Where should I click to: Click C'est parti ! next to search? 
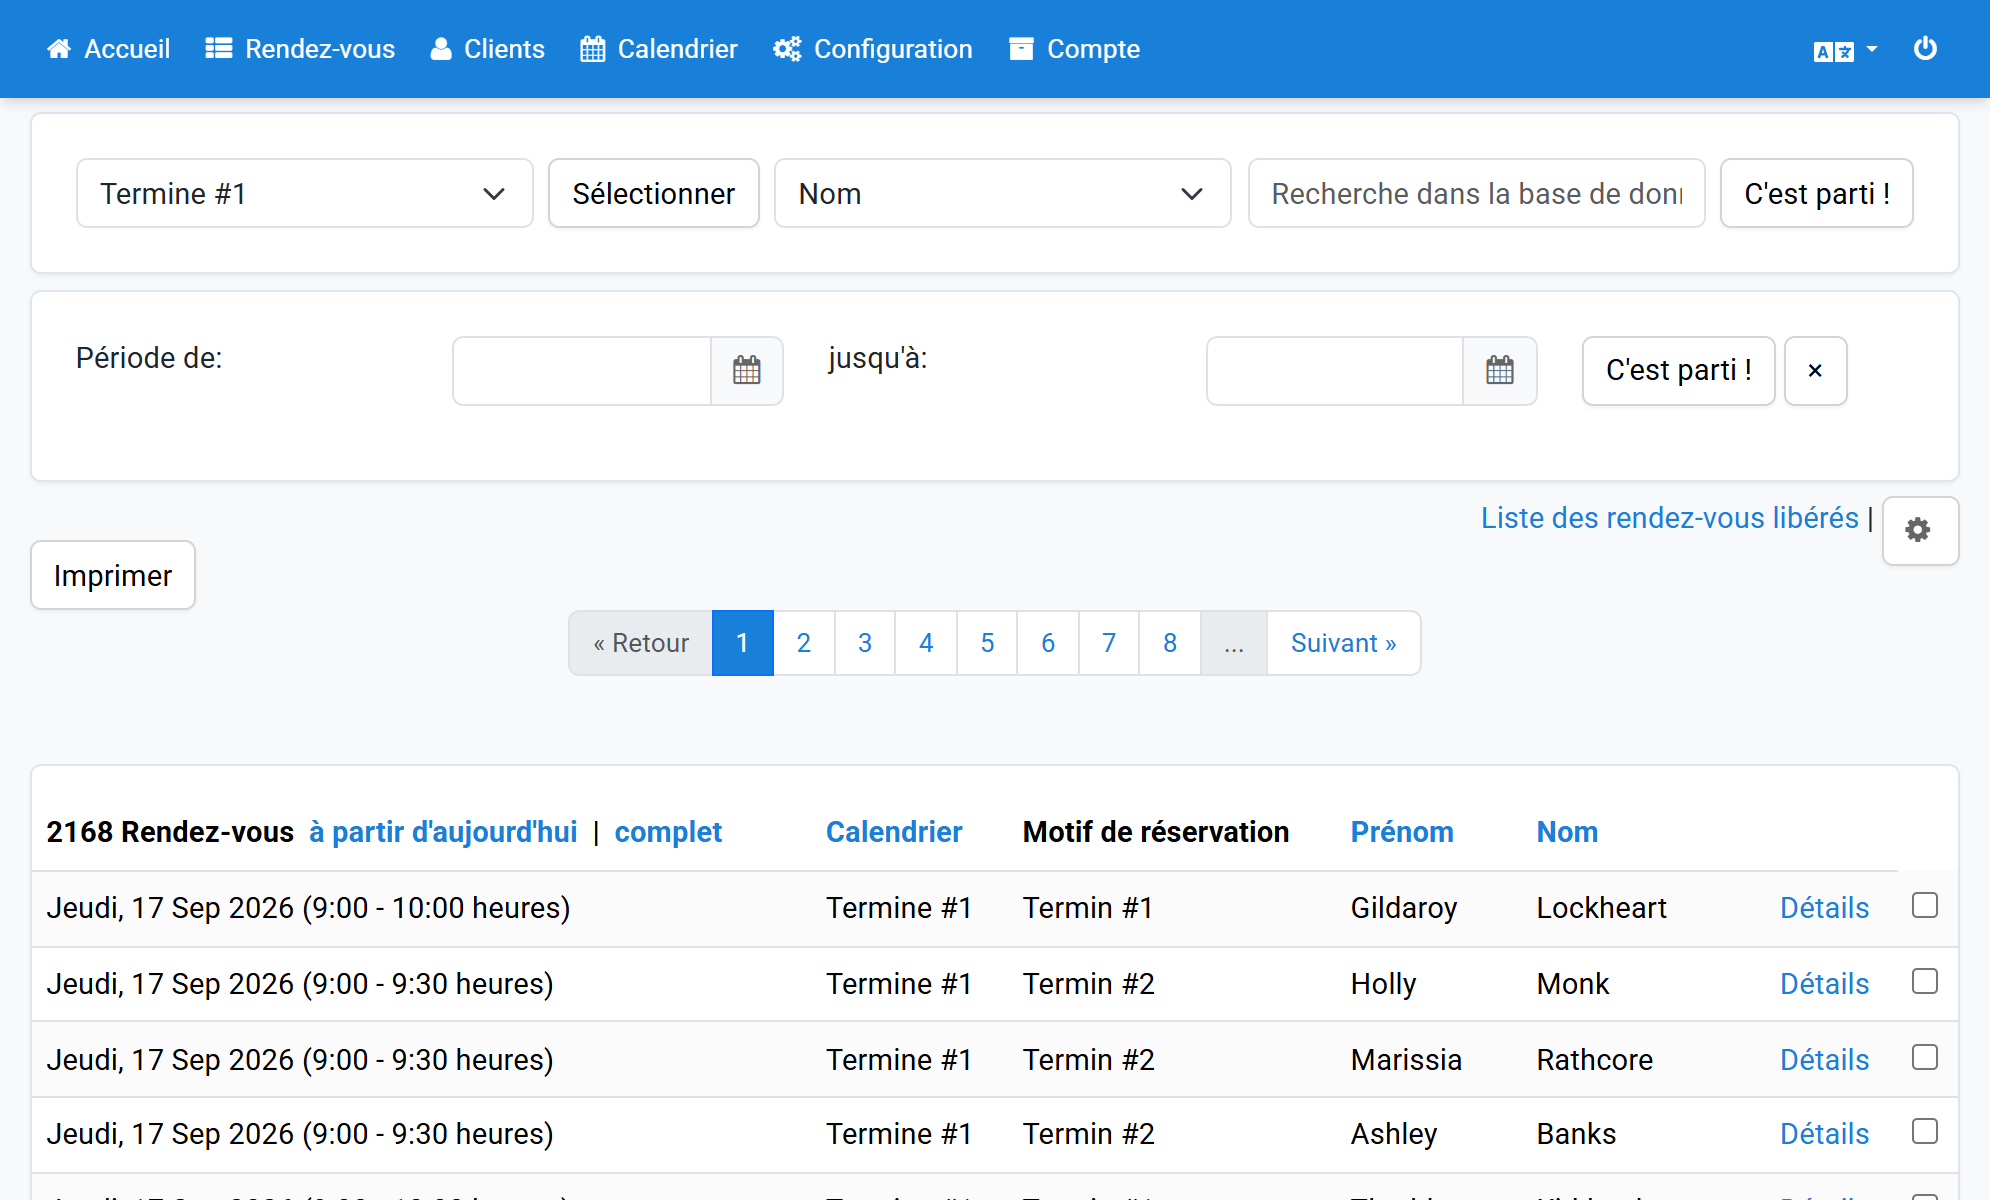click(1817, 193)
